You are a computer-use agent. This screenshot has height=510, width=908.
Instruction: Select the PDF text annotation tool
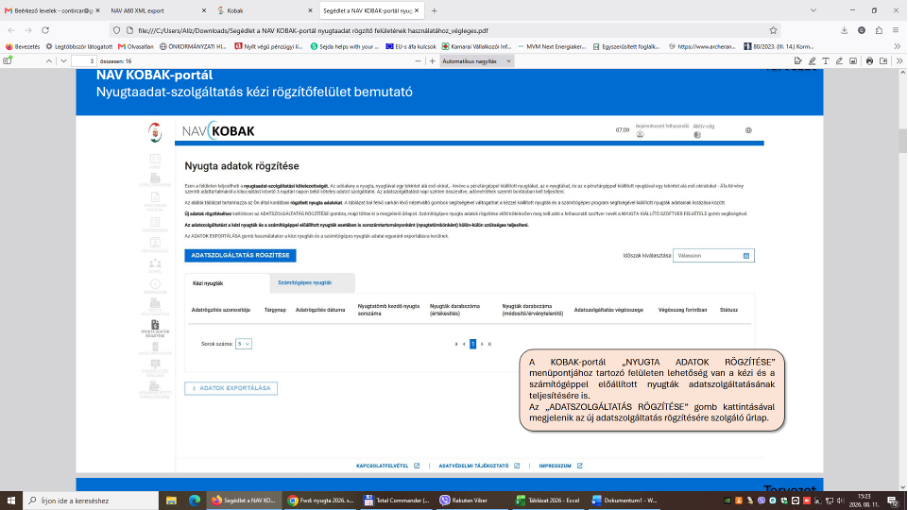(x=826, y=61)
